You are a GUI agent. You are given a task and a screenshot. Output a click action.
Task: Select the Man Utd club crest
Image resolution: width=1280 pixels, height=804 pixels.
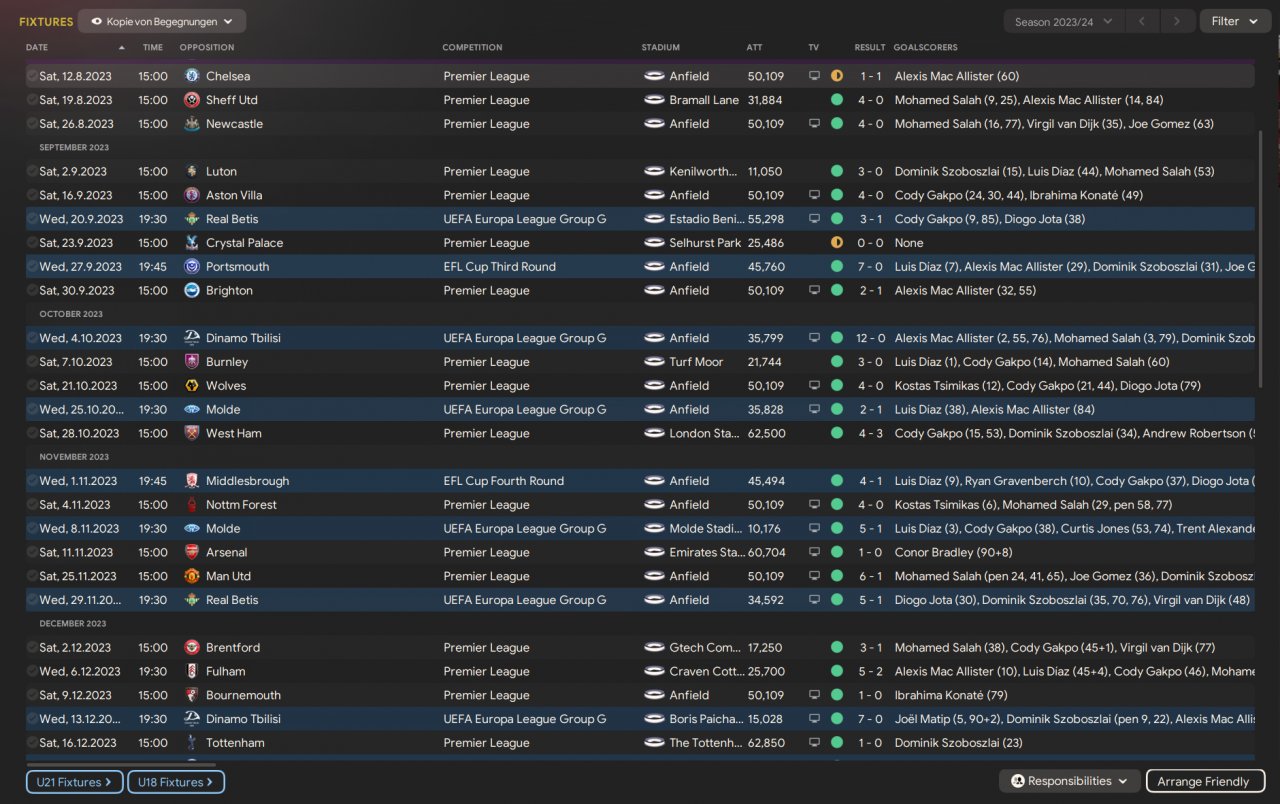click(x=192, y=576)
